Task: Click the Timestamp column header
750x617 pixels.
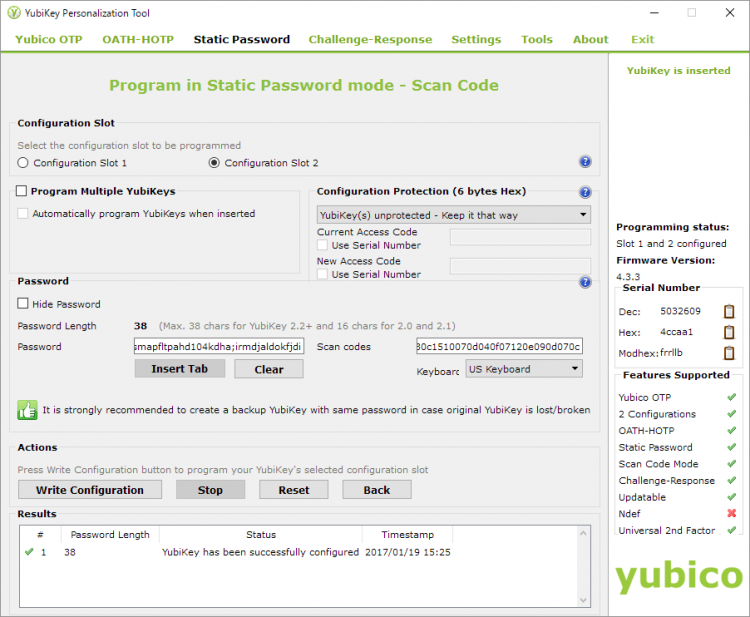Action: [408, 535]
